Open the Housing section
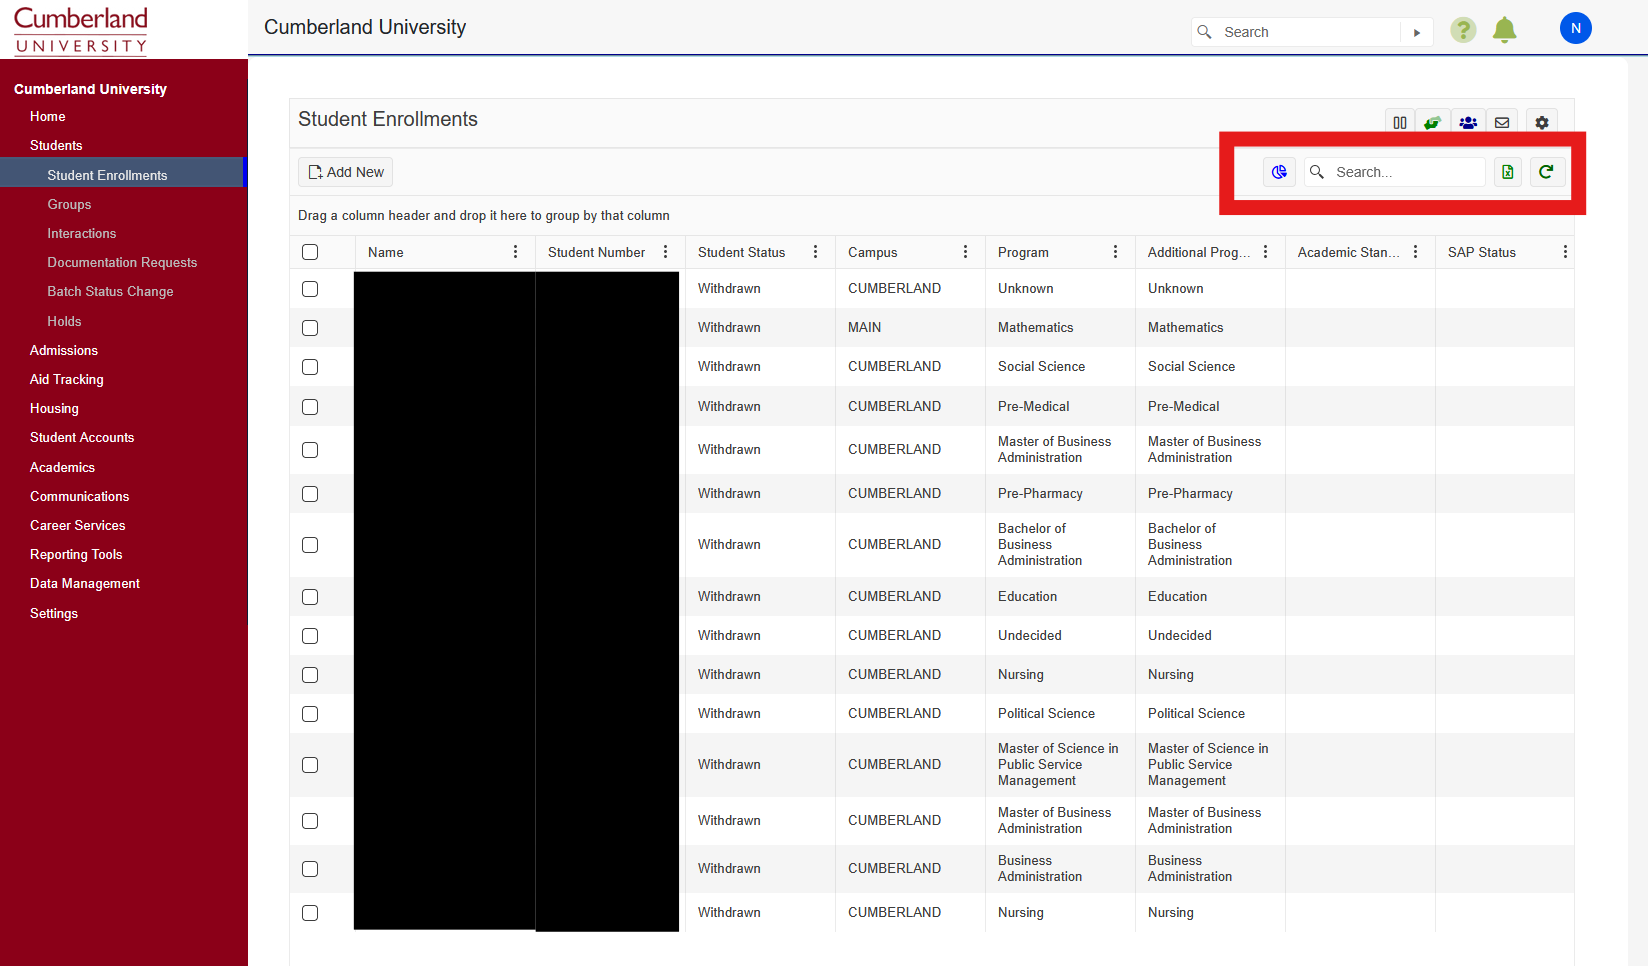Screen dimensions: 1648x966 pyautogui.click(x=54, y=408)
